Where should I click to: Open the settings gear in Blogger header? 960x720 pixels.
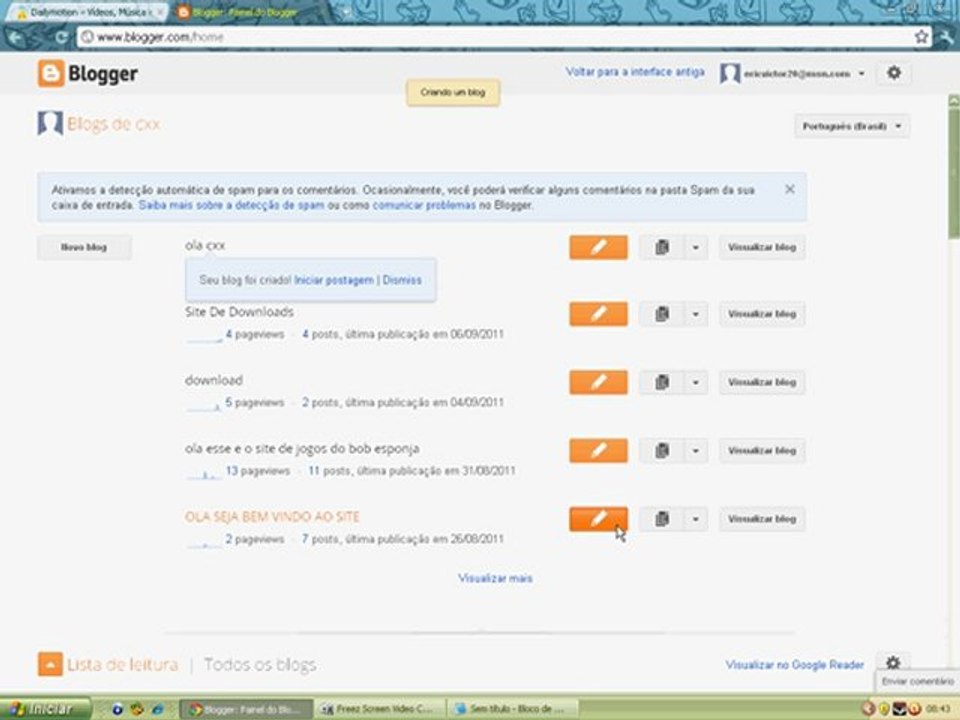coord(894,73)
